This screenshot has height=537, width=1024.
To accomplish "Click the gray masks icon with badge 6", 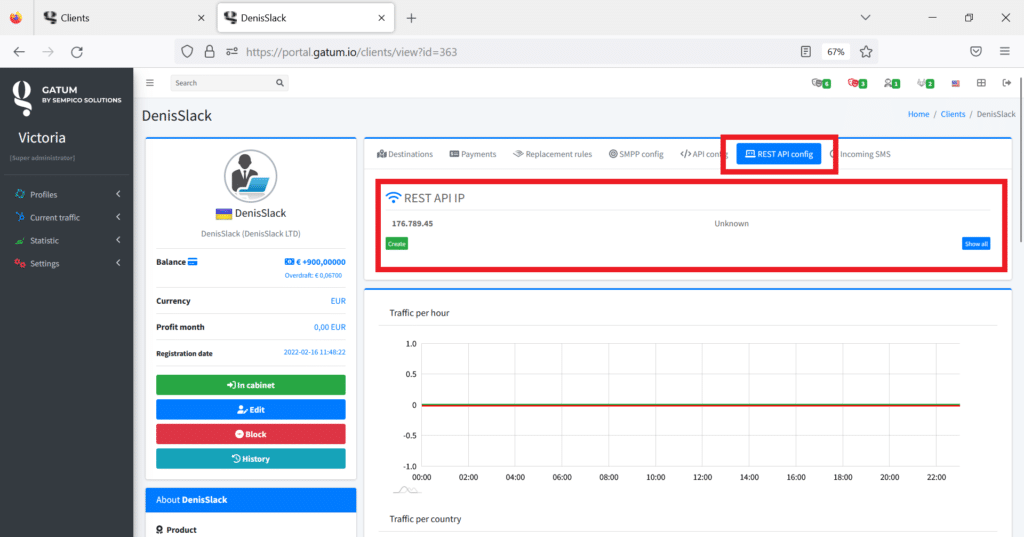I will pos(821,83).
